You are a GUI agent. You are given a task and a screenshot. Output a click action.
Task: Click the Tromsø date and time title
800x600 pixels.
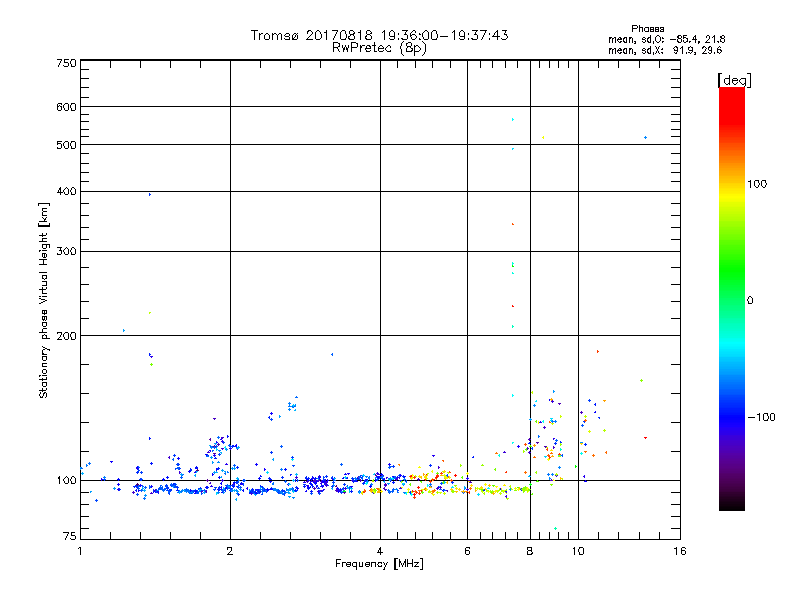[379, 35]
